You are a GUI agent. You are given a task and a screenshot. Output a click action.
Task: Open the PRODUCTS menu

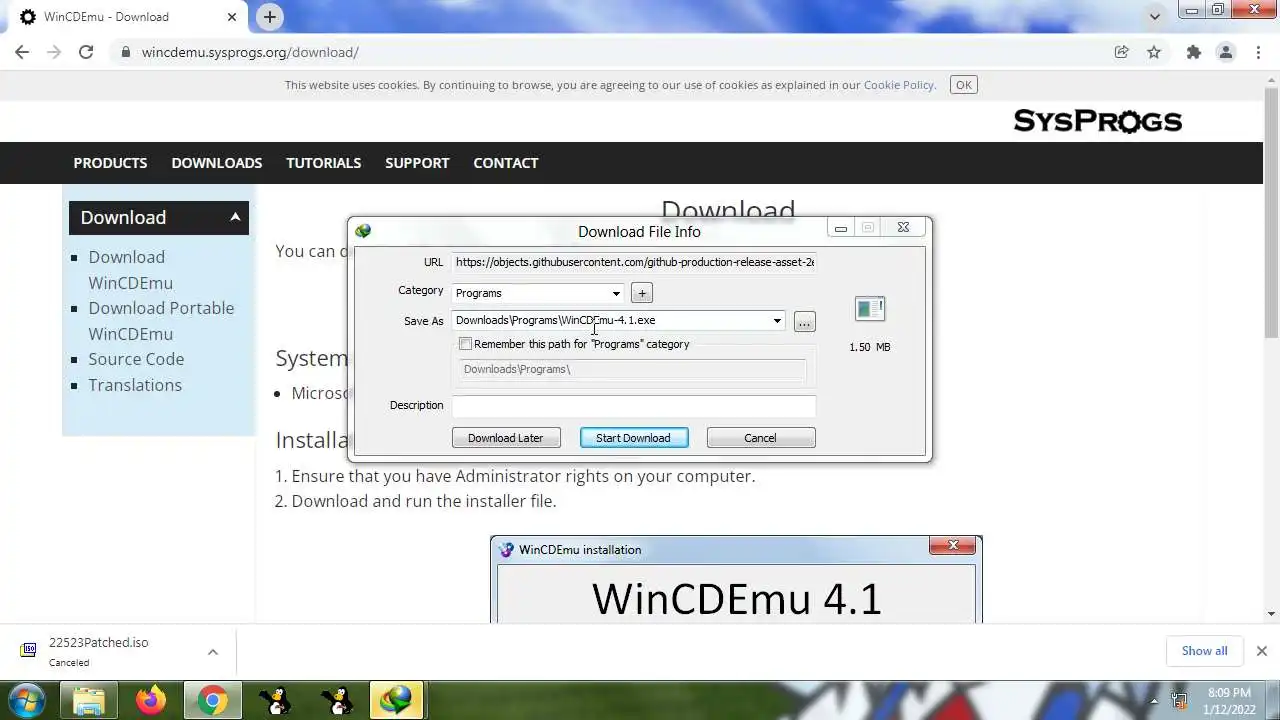(x=110, y=162)
